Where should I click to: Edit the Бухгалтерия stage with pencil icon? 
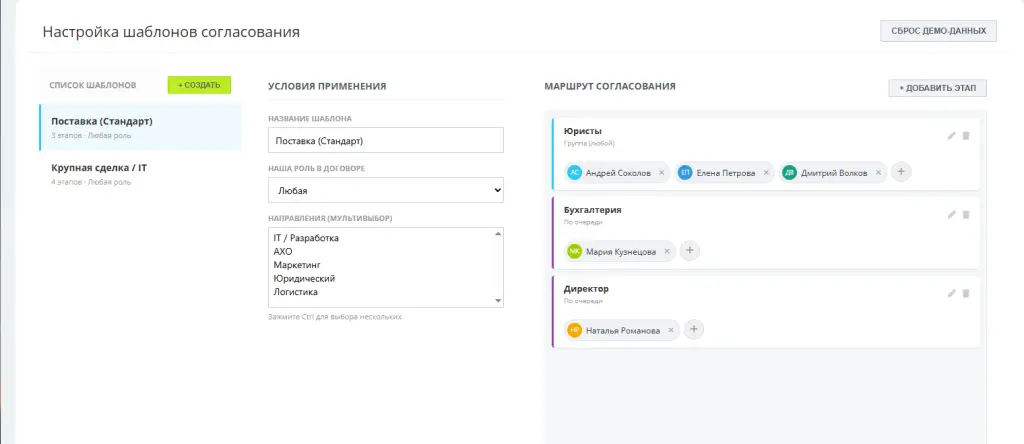click(952, 214)
